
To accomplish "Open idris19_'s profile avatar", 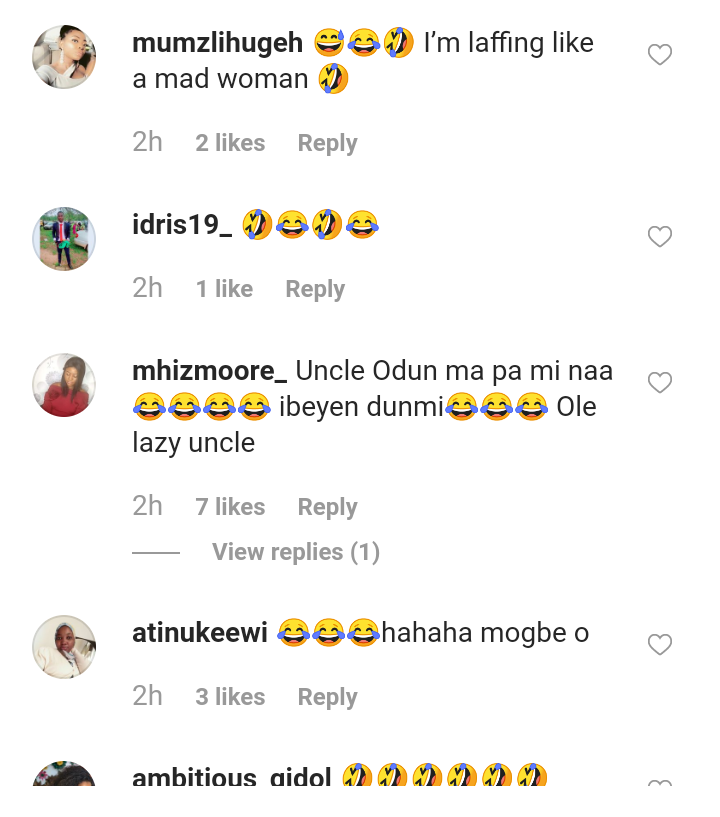I will click(x=64, y=239).
